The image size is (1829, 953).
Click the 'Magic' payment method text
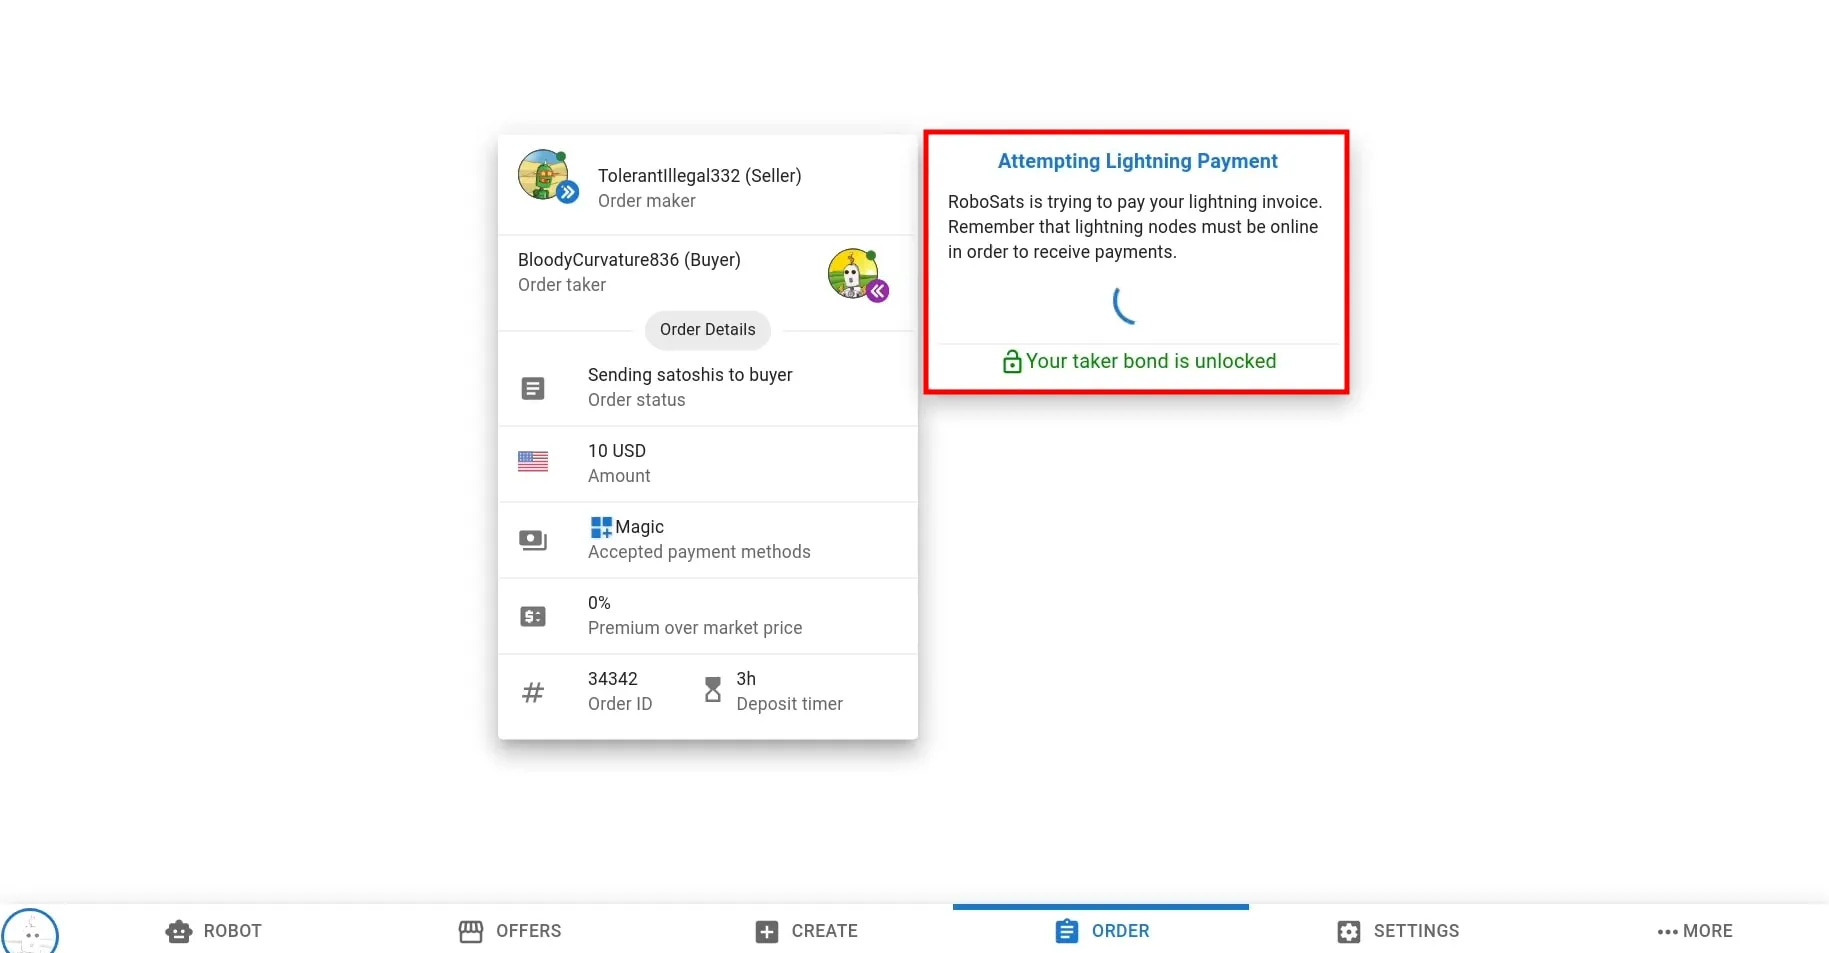coord(640,527)
